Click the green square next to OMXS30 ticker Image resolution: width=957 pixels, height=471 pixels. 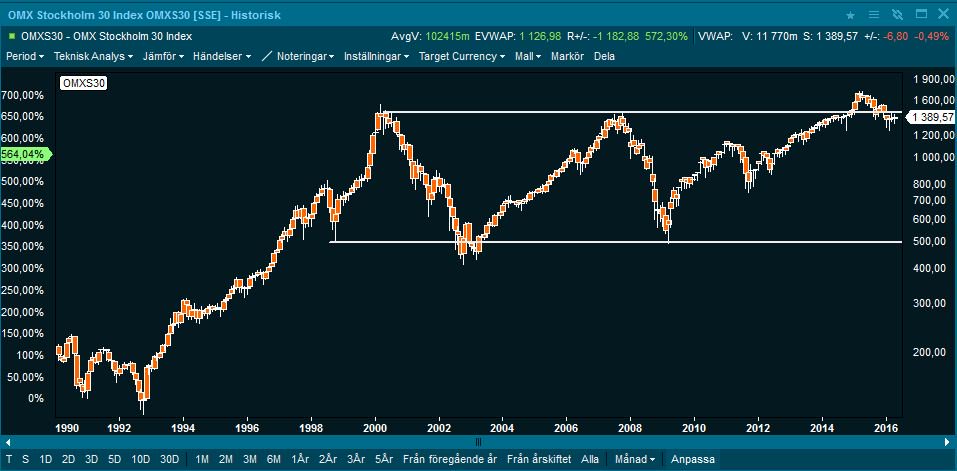click(x=12, y=36)
